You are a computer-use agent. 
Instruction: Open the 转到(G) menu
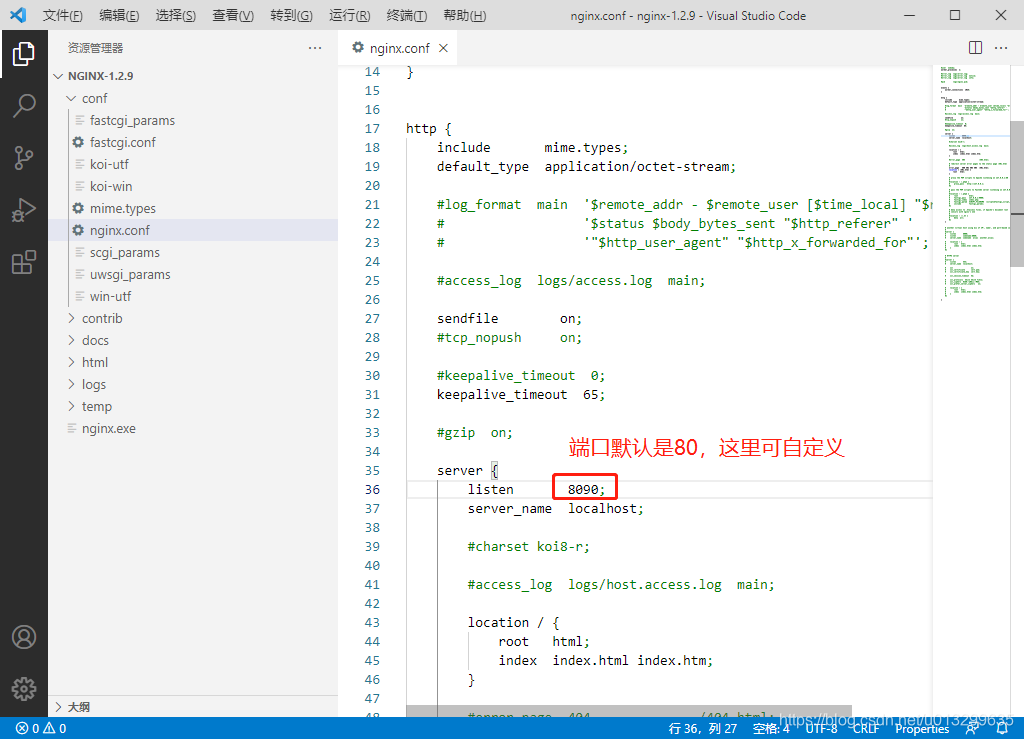point(291,16)
